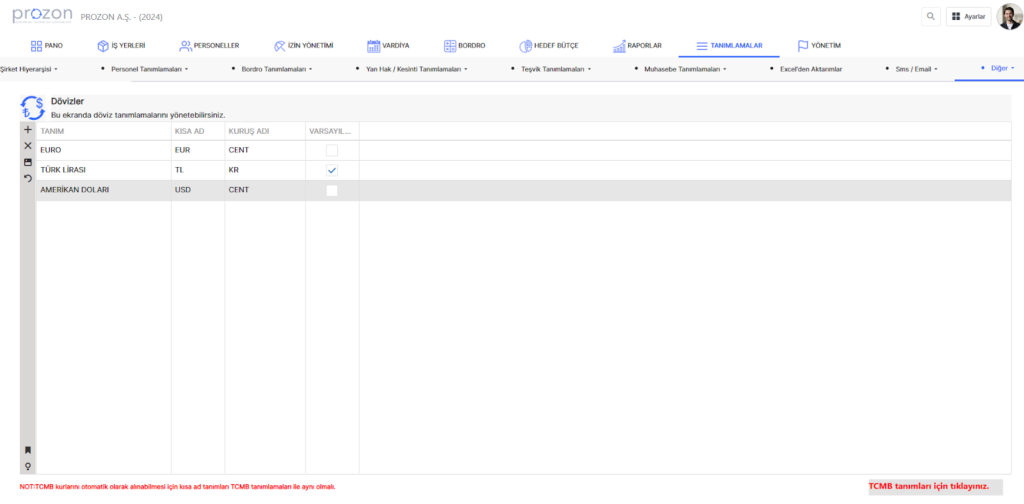This screenshot has height=504, width=1024.
Task: Click the save icon in grid toolbar
Action: [x=28, y=162]
